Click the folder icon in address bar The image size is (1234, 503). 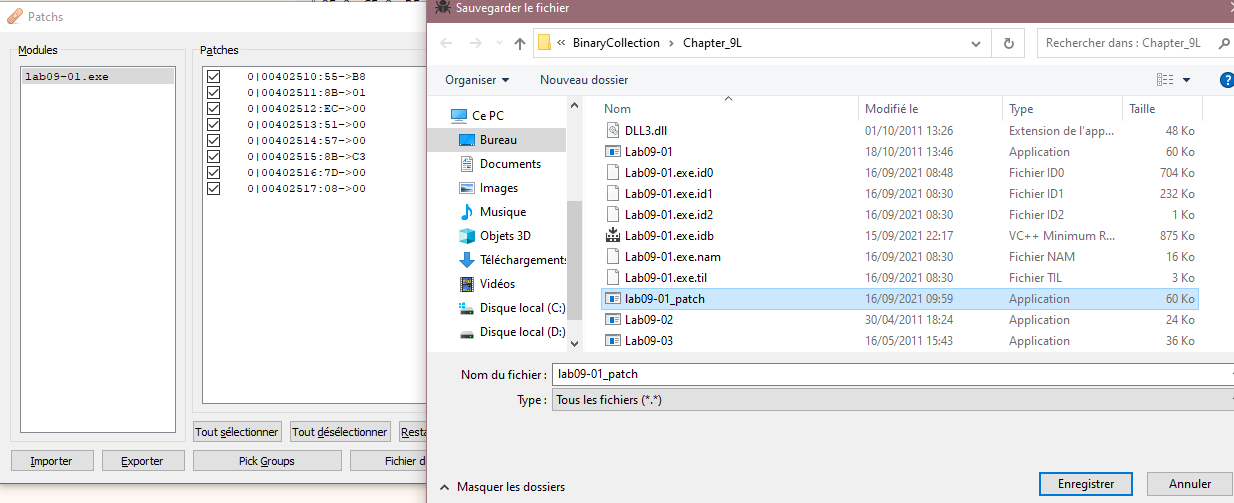click(x=545, y=43)
